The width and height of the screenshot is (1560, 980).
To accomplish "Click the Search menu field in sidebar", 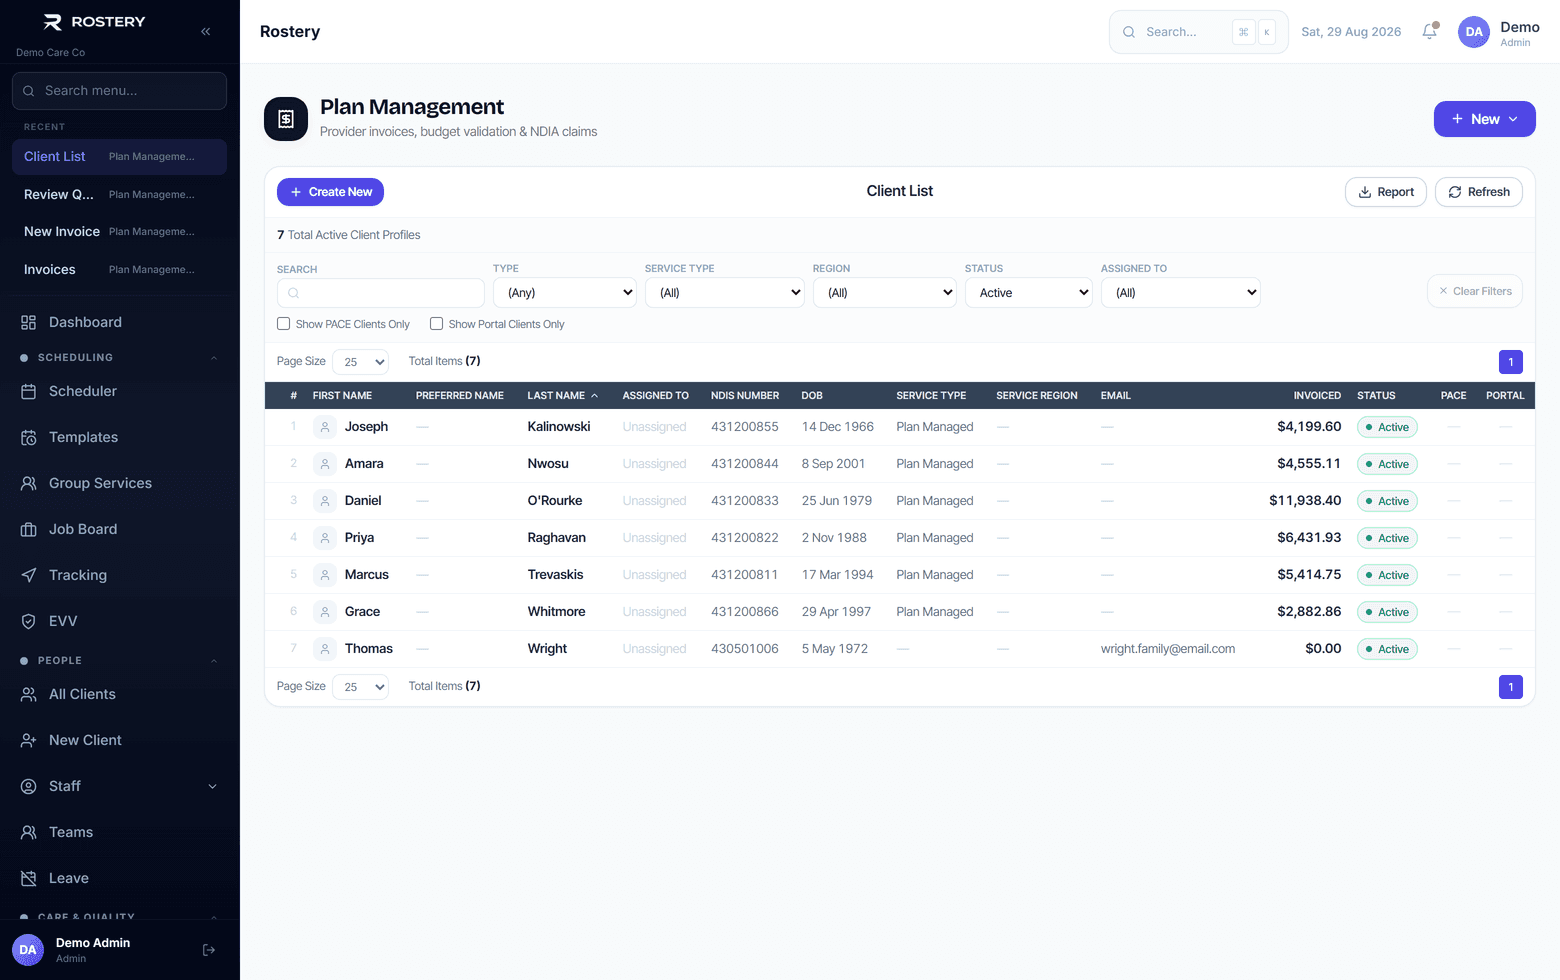I will pyautogui.click(x=119, y=91).
